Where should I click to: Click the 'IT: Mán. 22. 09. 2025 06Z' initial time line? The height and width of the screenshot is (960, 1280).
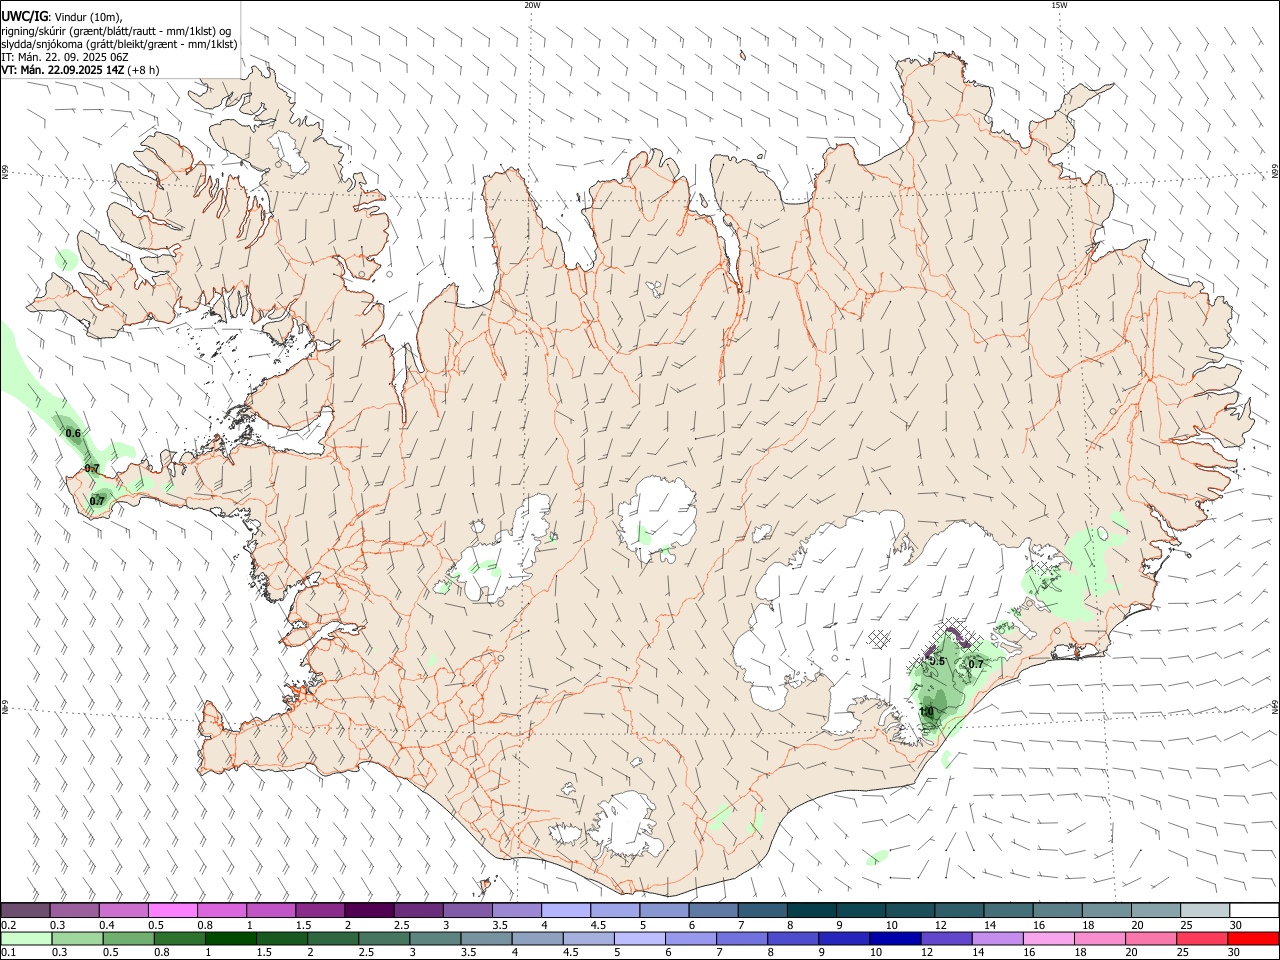63,57
